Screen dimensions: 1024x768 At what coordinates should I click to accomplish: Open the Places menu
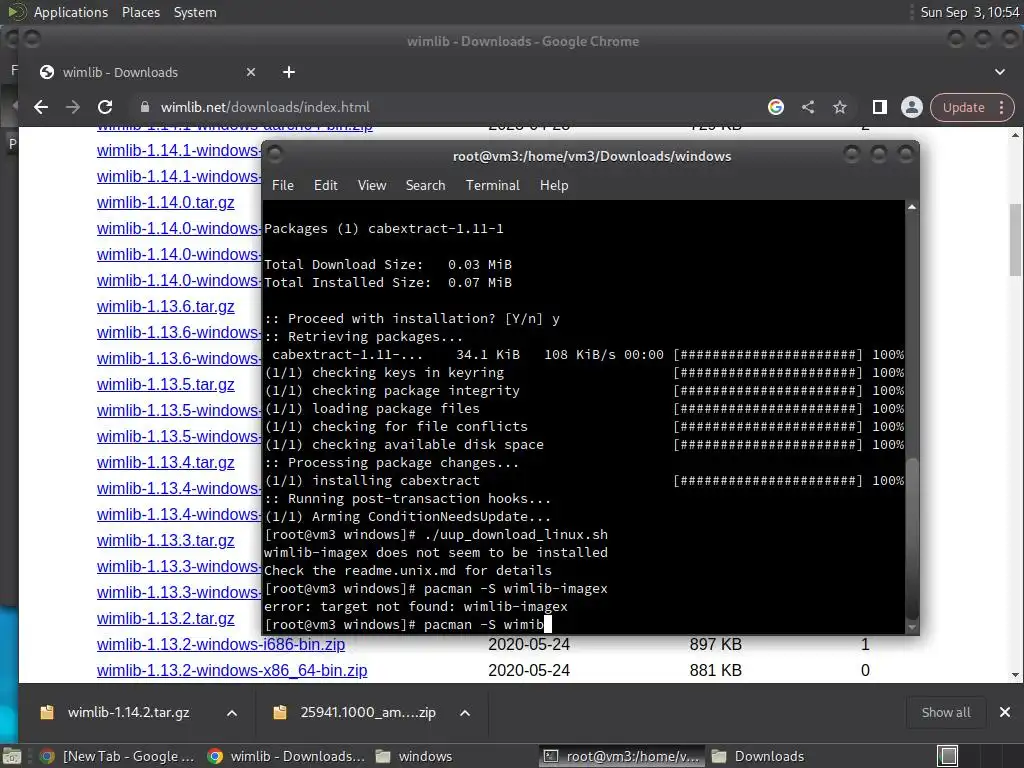(140, 12)
